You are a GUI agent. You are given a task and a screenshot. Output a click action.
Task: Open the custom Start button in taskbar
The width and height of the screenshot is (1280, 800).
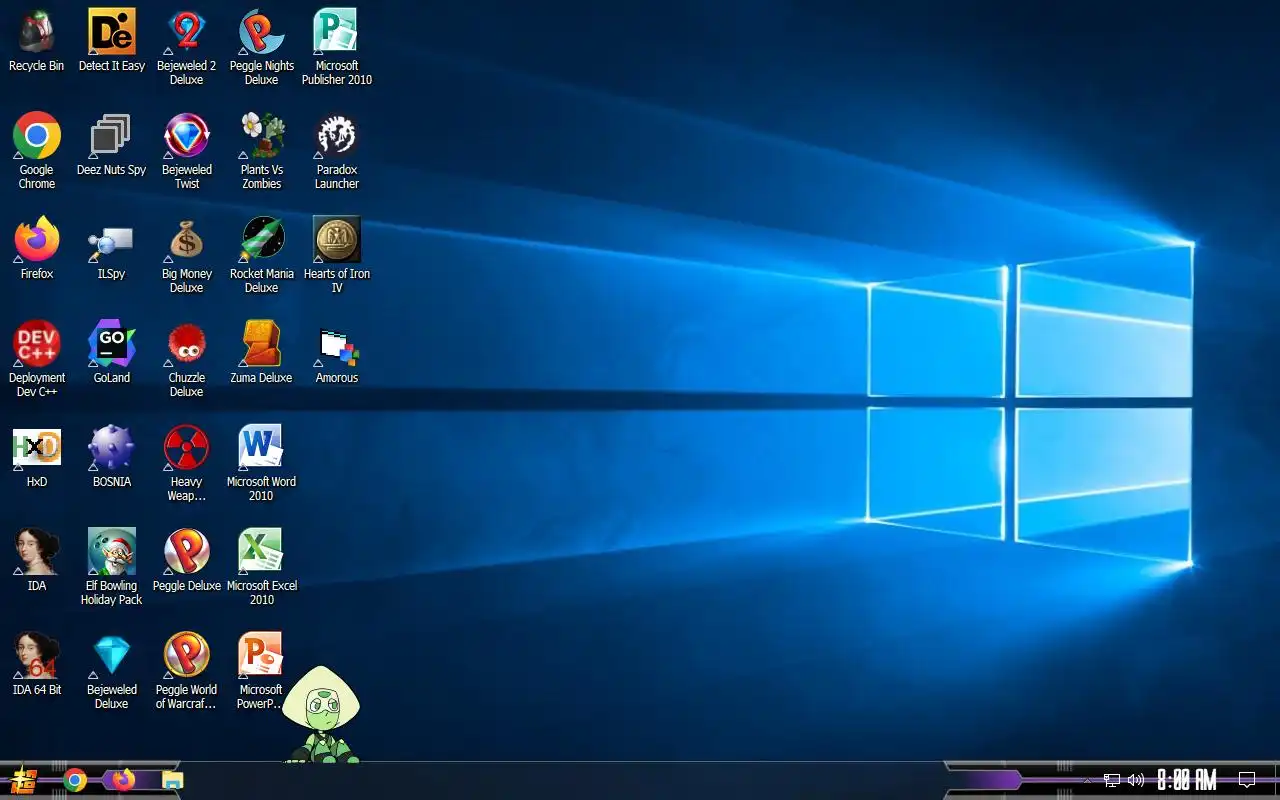click(23, 780)
